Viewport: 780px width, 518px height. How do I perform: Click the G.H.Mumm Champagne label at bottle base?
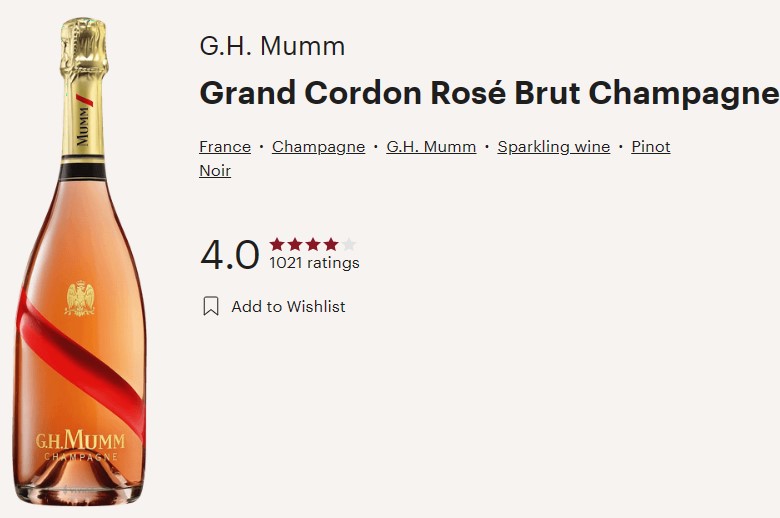[78, 445]
